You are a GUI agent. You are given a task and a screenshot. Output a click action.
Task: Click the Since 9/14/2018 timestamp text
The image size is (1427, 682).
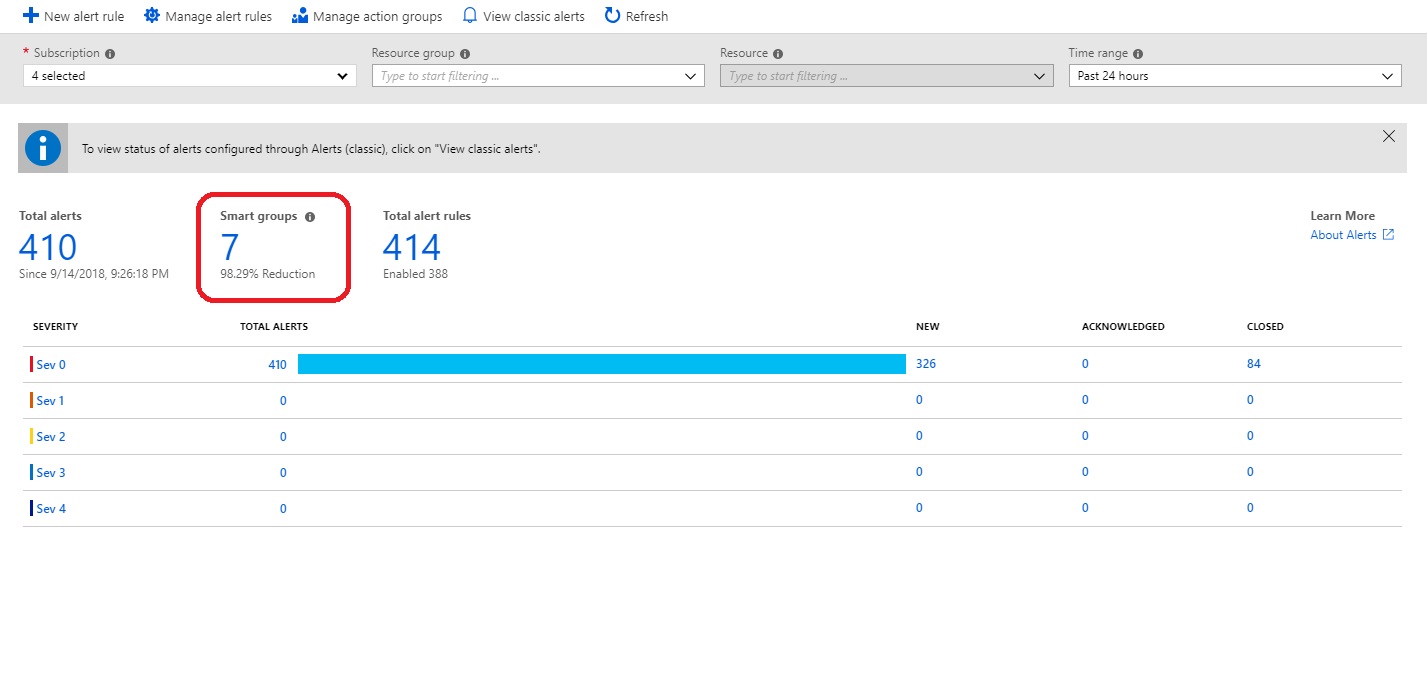94,274
